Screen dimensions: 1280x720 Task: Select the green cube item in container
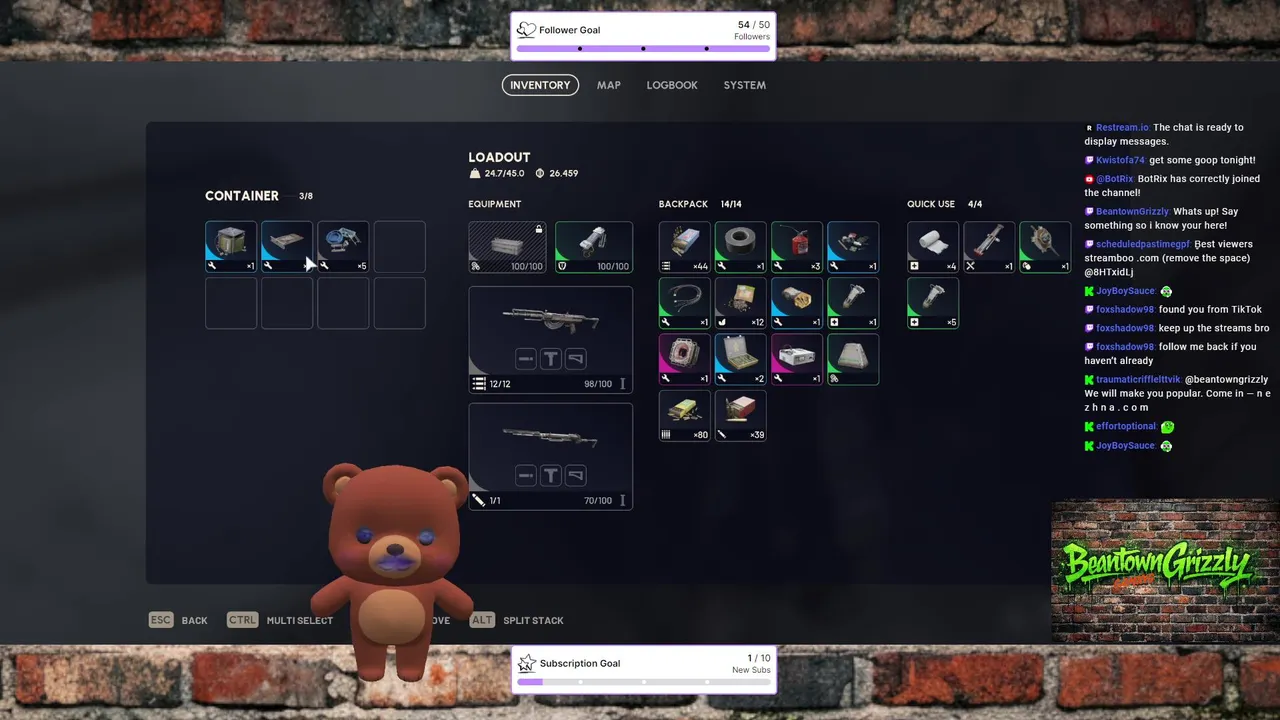point(231,247)
